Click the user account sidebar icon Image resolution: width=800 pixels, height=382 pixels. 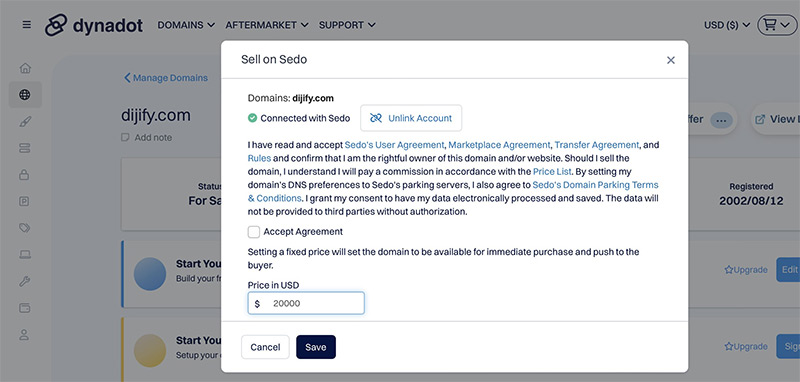pyautogui.click(x=24, y=335)
